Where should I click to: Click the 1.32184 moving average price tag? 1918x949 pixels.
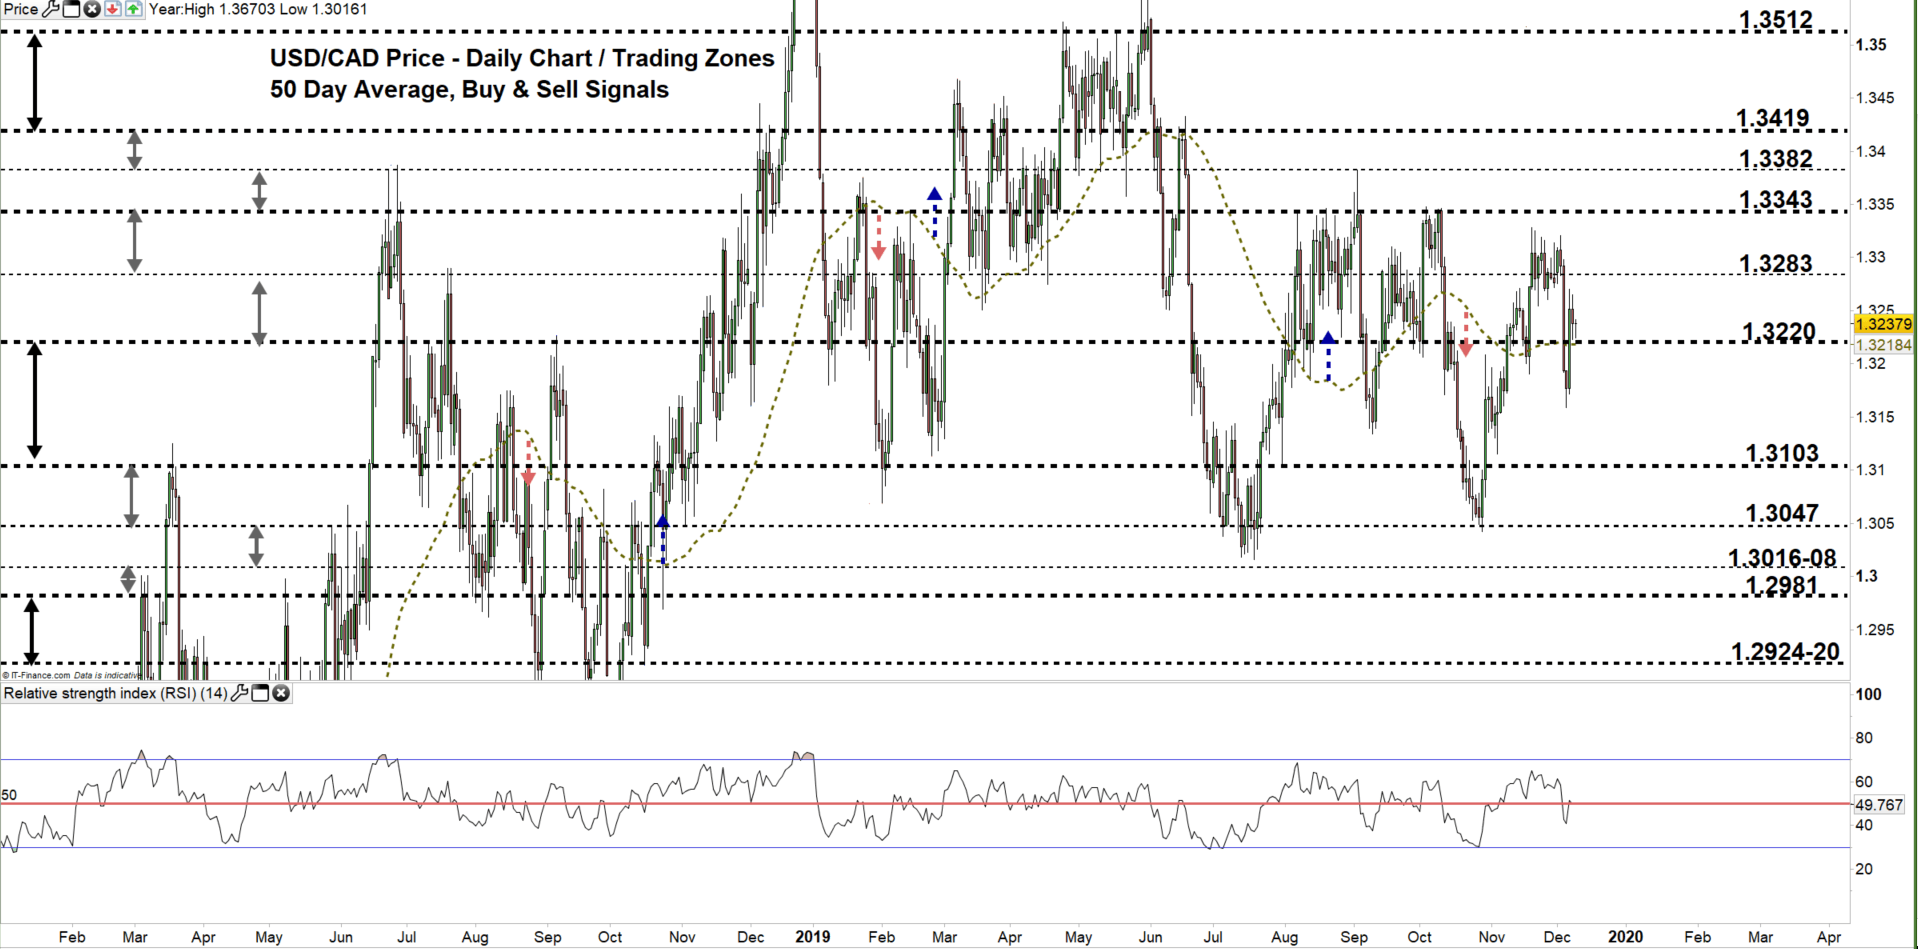[1883, 345]
